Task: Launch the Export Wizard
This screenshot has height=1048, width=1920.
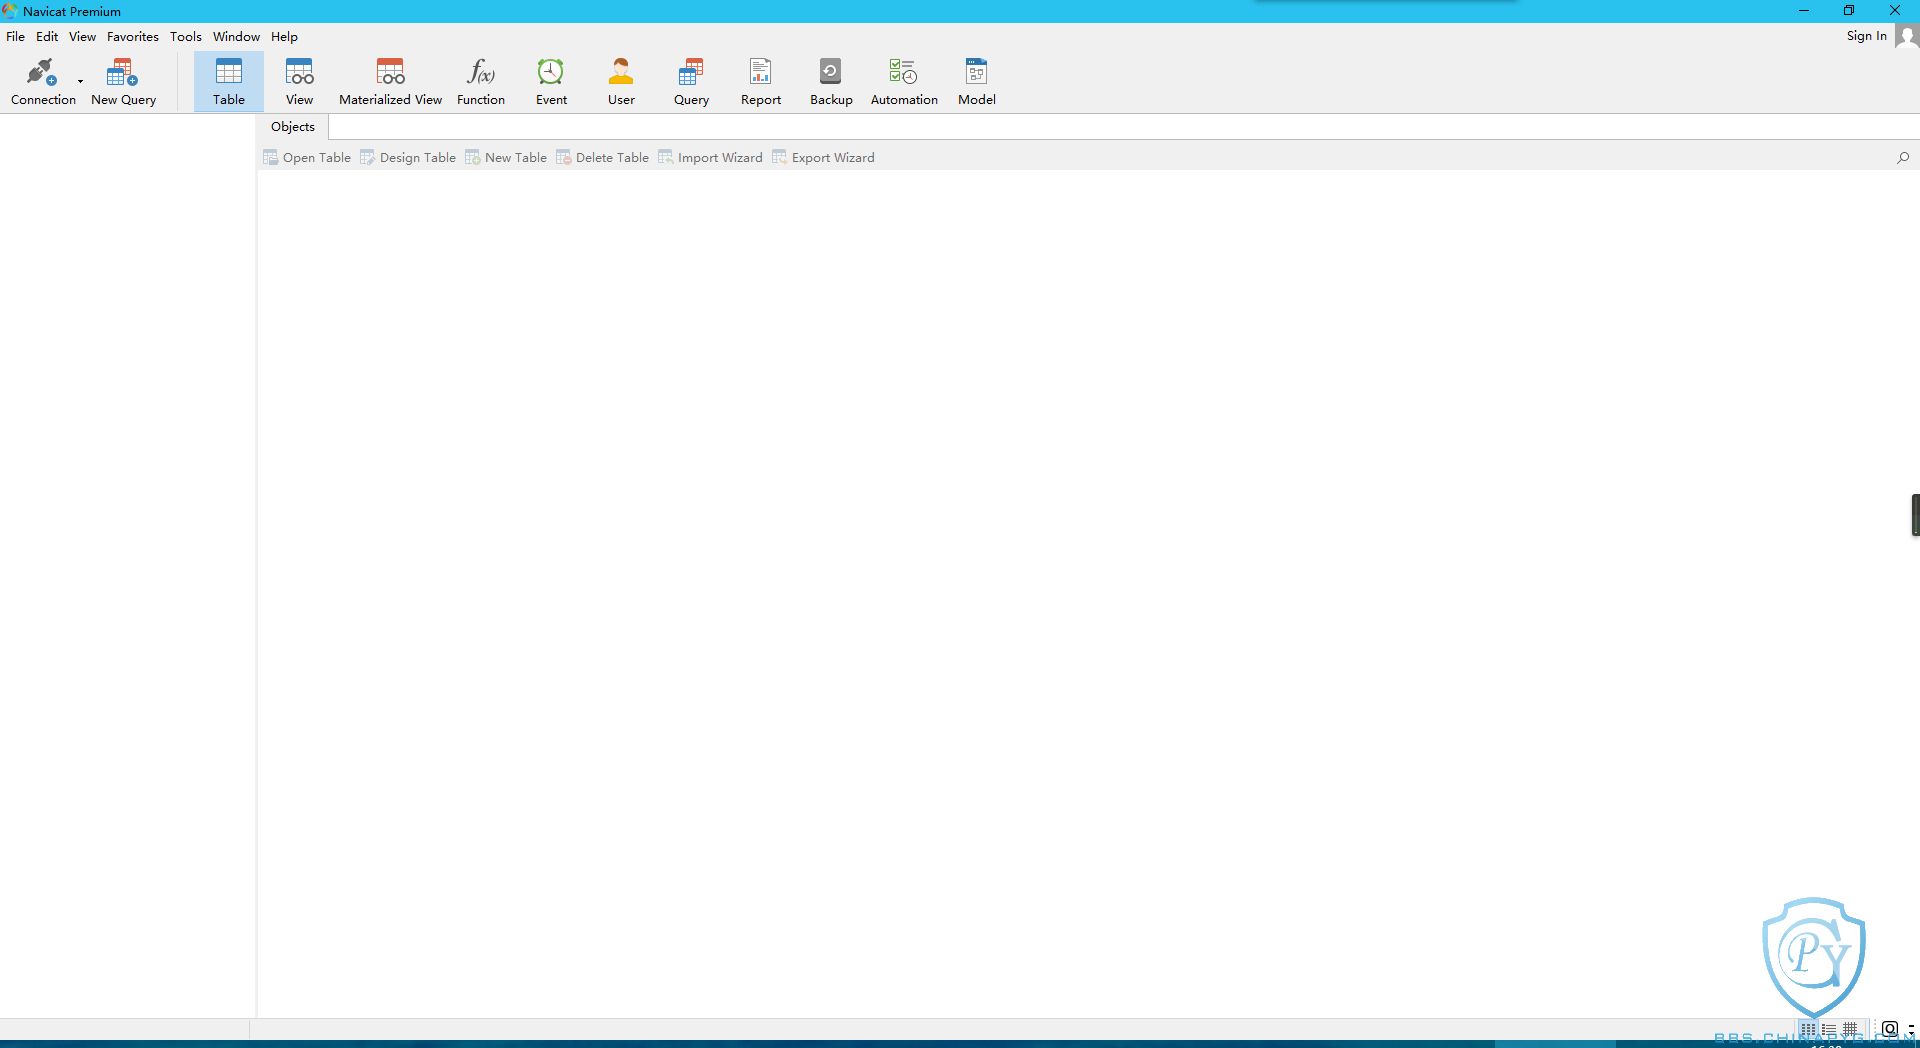Action: click(x=823, y=157)
